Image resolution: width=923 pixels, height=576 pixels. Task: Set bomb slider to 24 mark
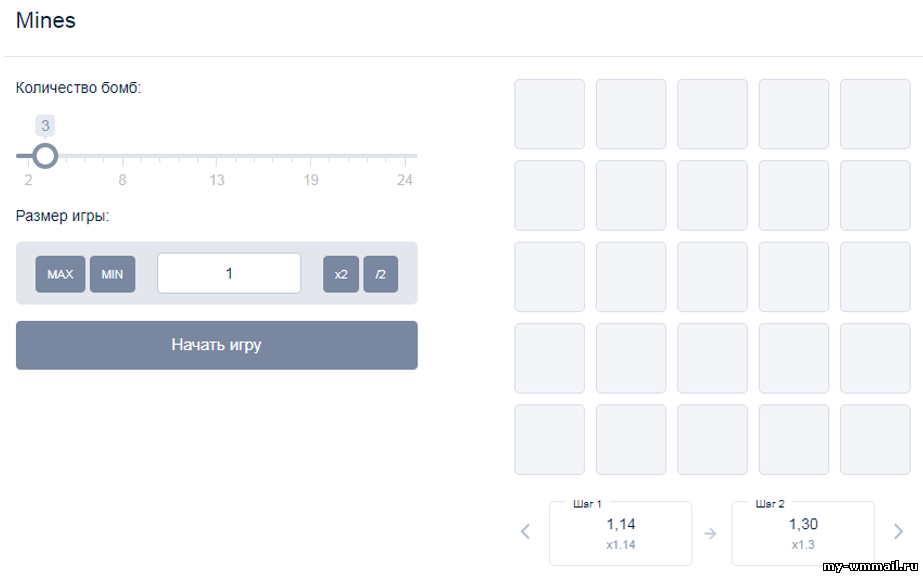[405, 156]
